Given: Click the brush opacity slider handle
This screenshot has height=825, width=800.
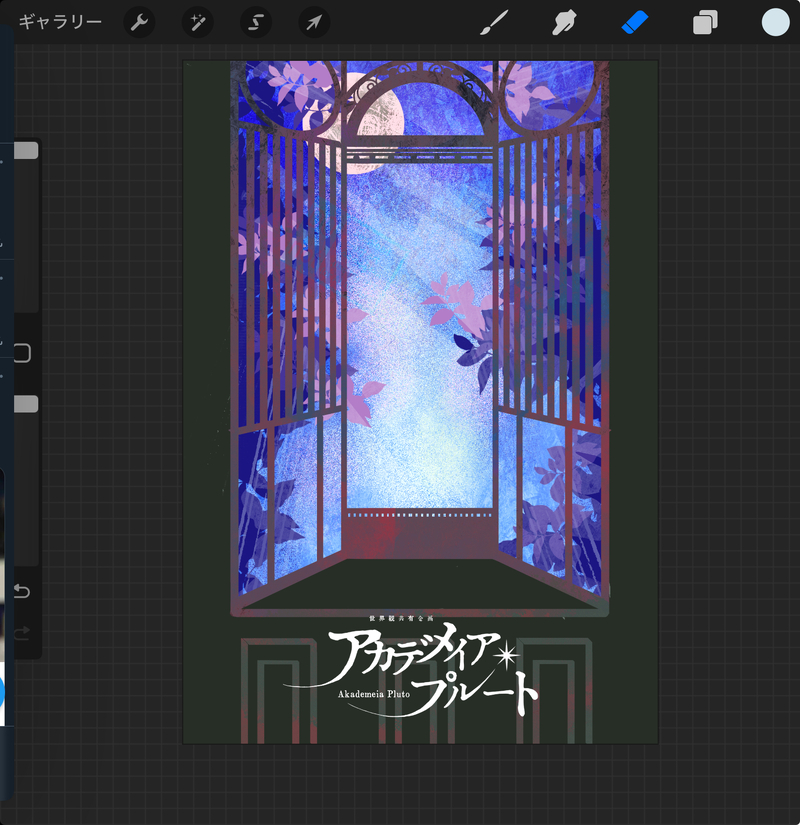Looking at the screenshot, I should (26, 404).
